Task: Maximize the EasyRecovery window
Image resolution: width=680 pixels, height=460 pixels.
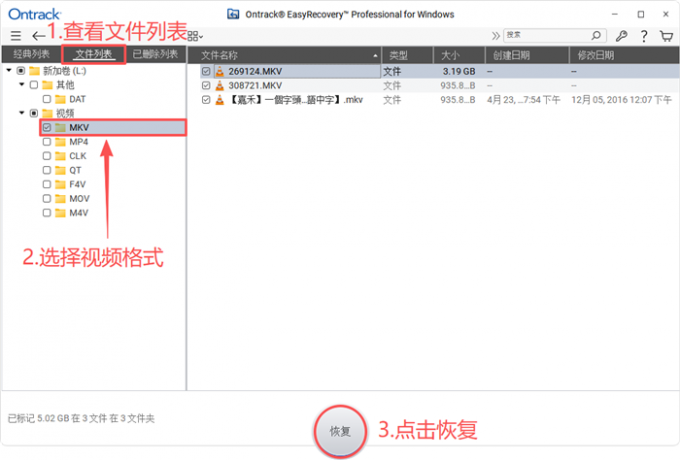Action: [x=641, y=14]
